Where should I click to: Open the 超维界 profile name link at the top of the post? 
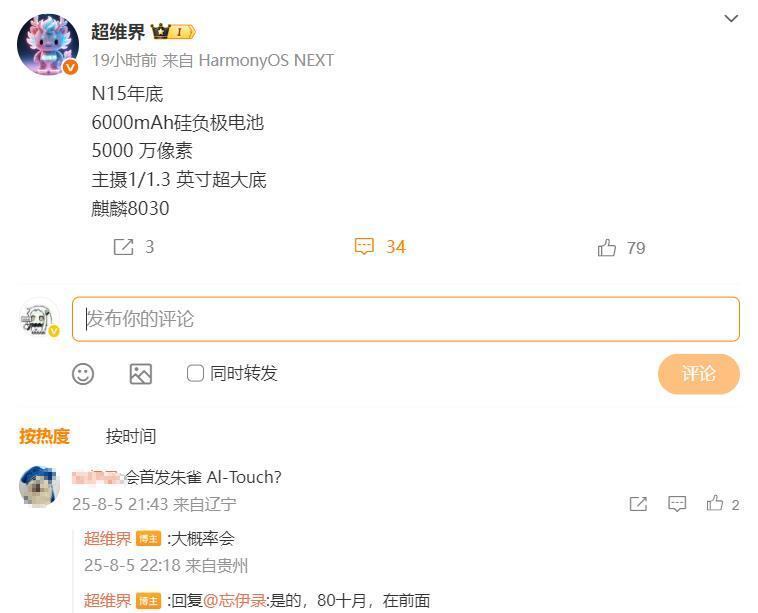point(118,32)
